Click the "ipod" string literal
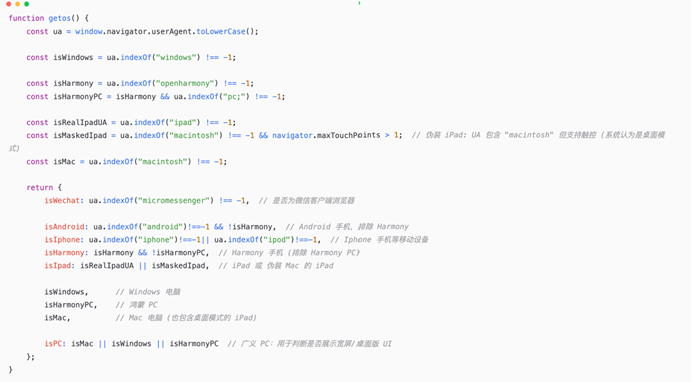Viewport: 692px width, 382px height. (279, 240)
